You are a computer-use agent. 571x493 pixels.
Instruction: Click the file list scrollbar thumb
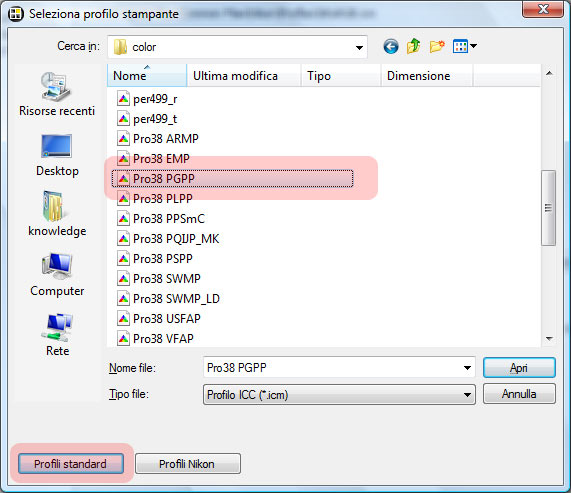pyautogui.click(x=548, y=208)
